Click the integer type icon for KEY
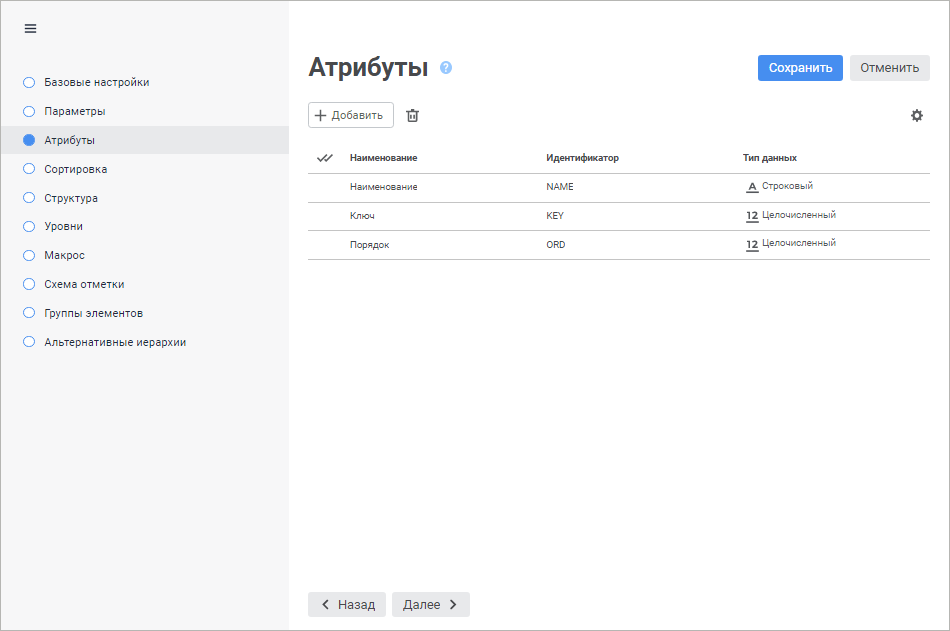 click(x=752, y=216)
